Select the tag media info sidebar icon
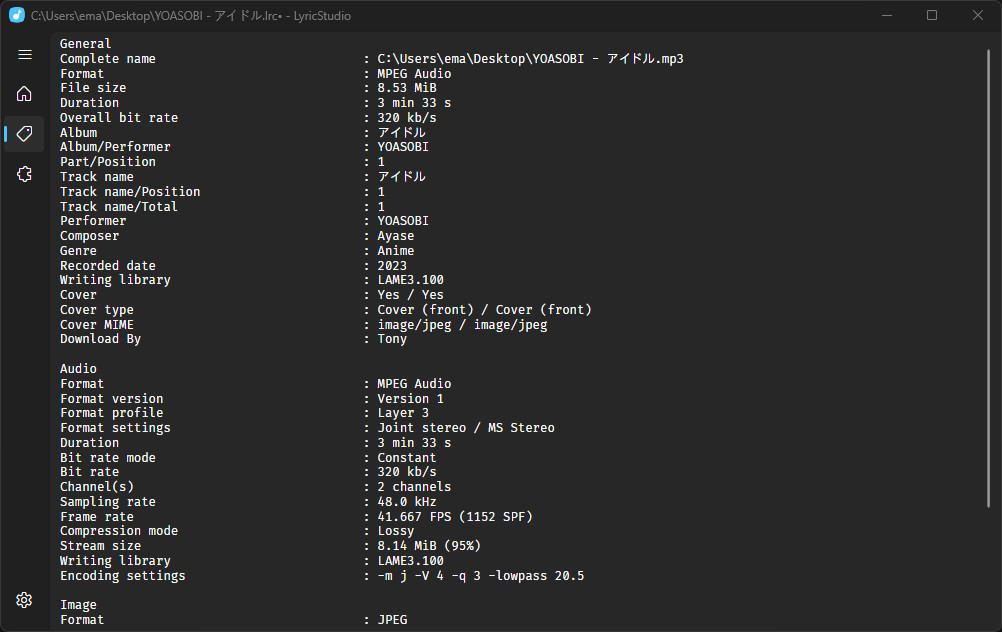 (x=25, y=134)
